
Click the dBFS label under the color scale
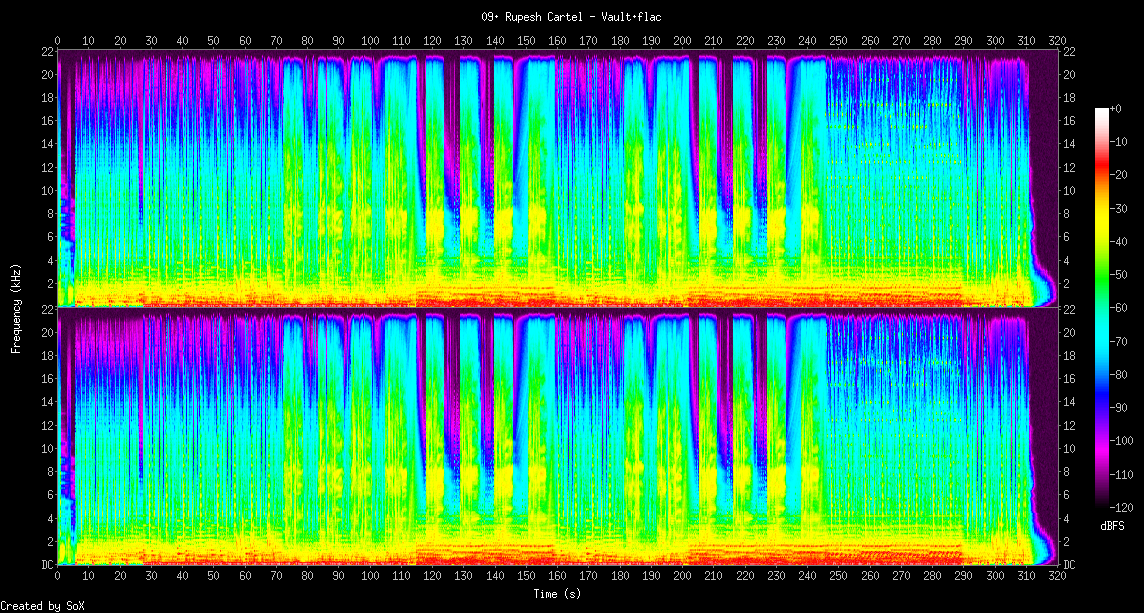[x=1113, y=526]
